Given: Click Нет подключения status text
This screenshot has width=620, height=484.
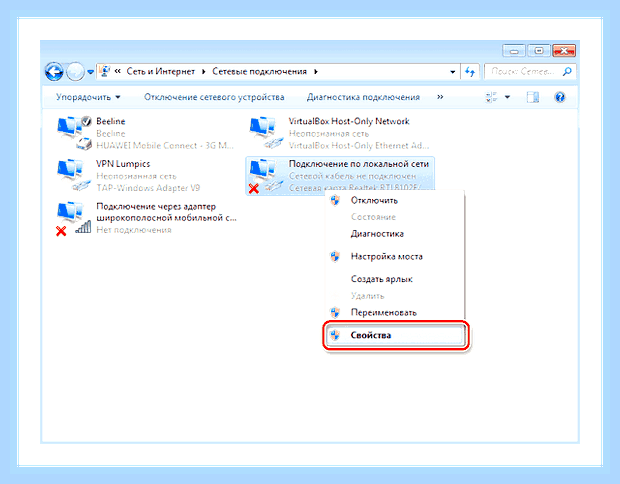Looking at the screenshot, I should point(134,230).
